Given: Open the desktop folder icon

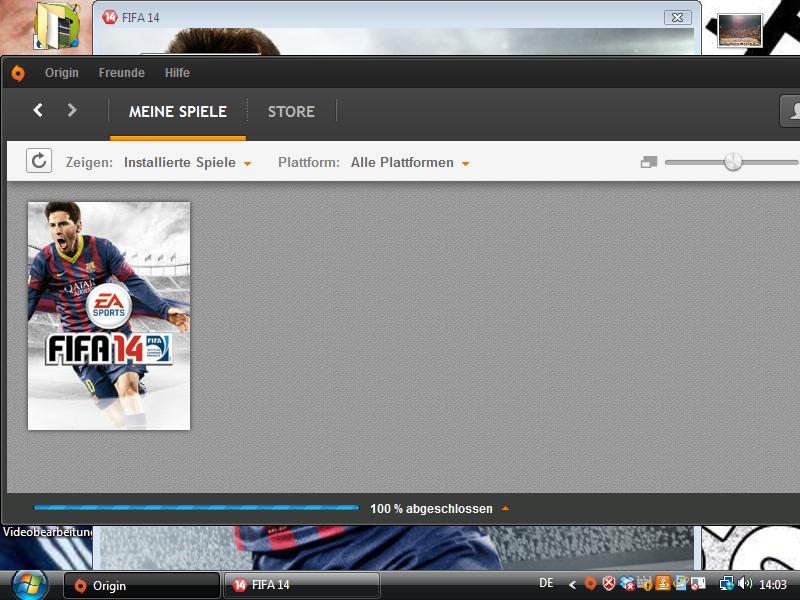Looking at the screenshot, I should 56,26.
